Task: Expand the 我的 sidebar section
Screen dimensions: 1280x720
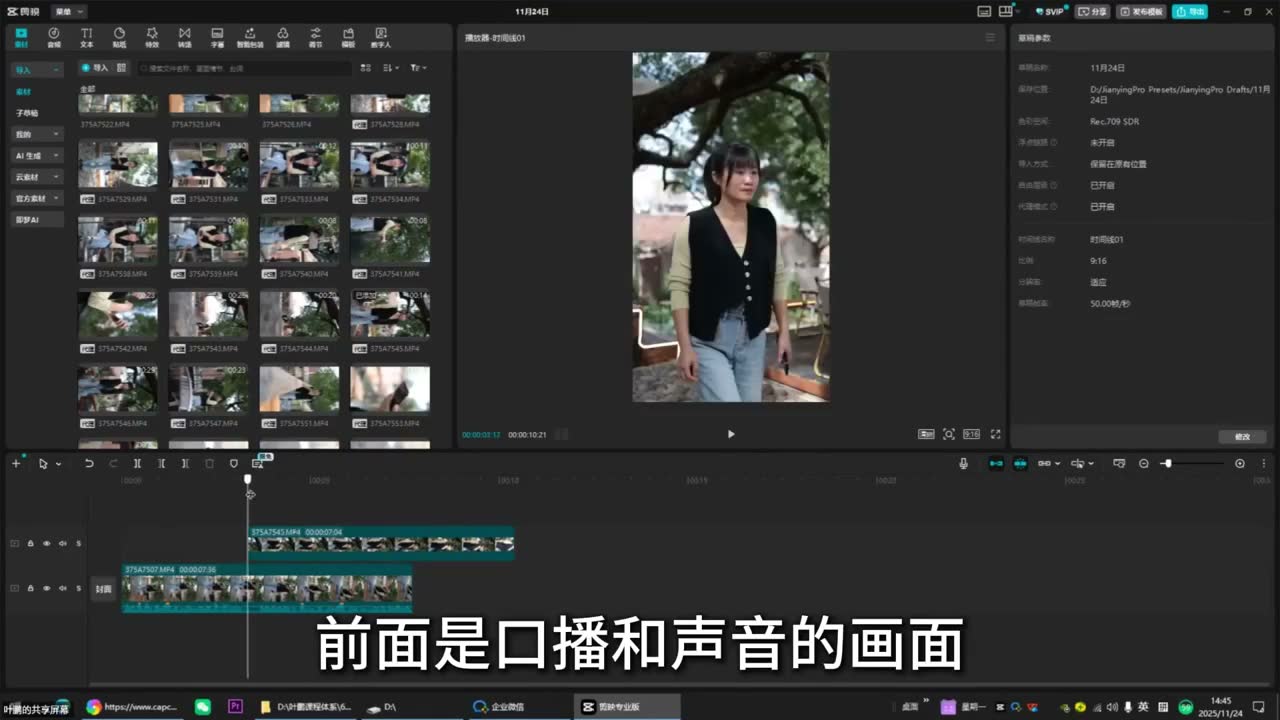Action: coord(37,134)
